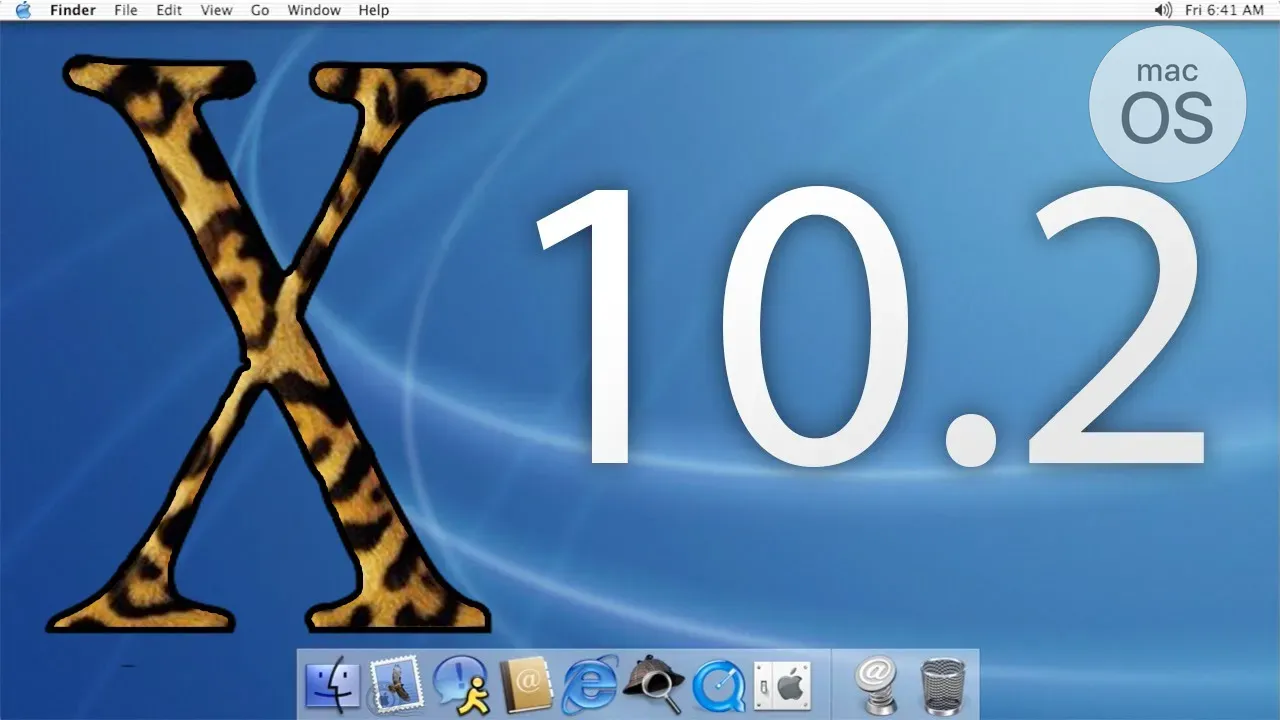1280x720 pixels.
Task: Open iChat with the running man bubble
Action: point(460,685)
